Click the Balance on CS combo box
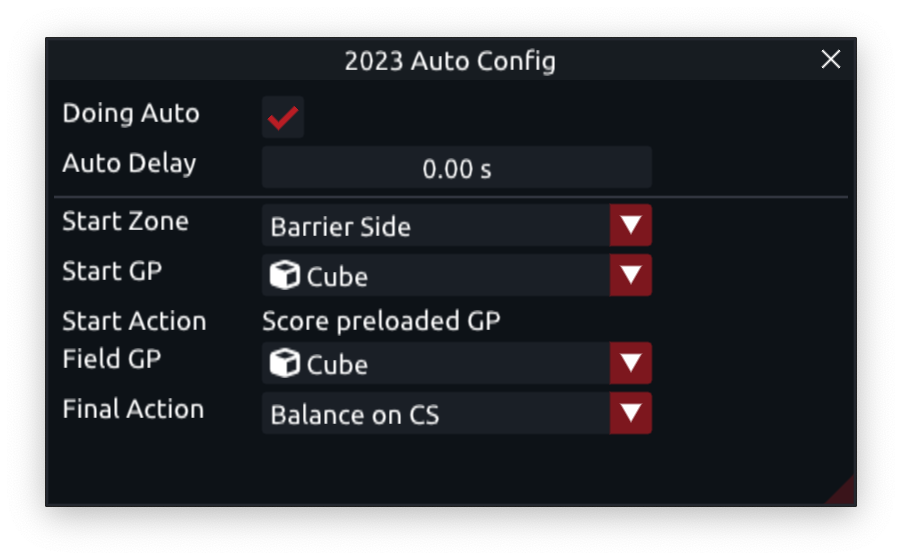 coord(457,413)
